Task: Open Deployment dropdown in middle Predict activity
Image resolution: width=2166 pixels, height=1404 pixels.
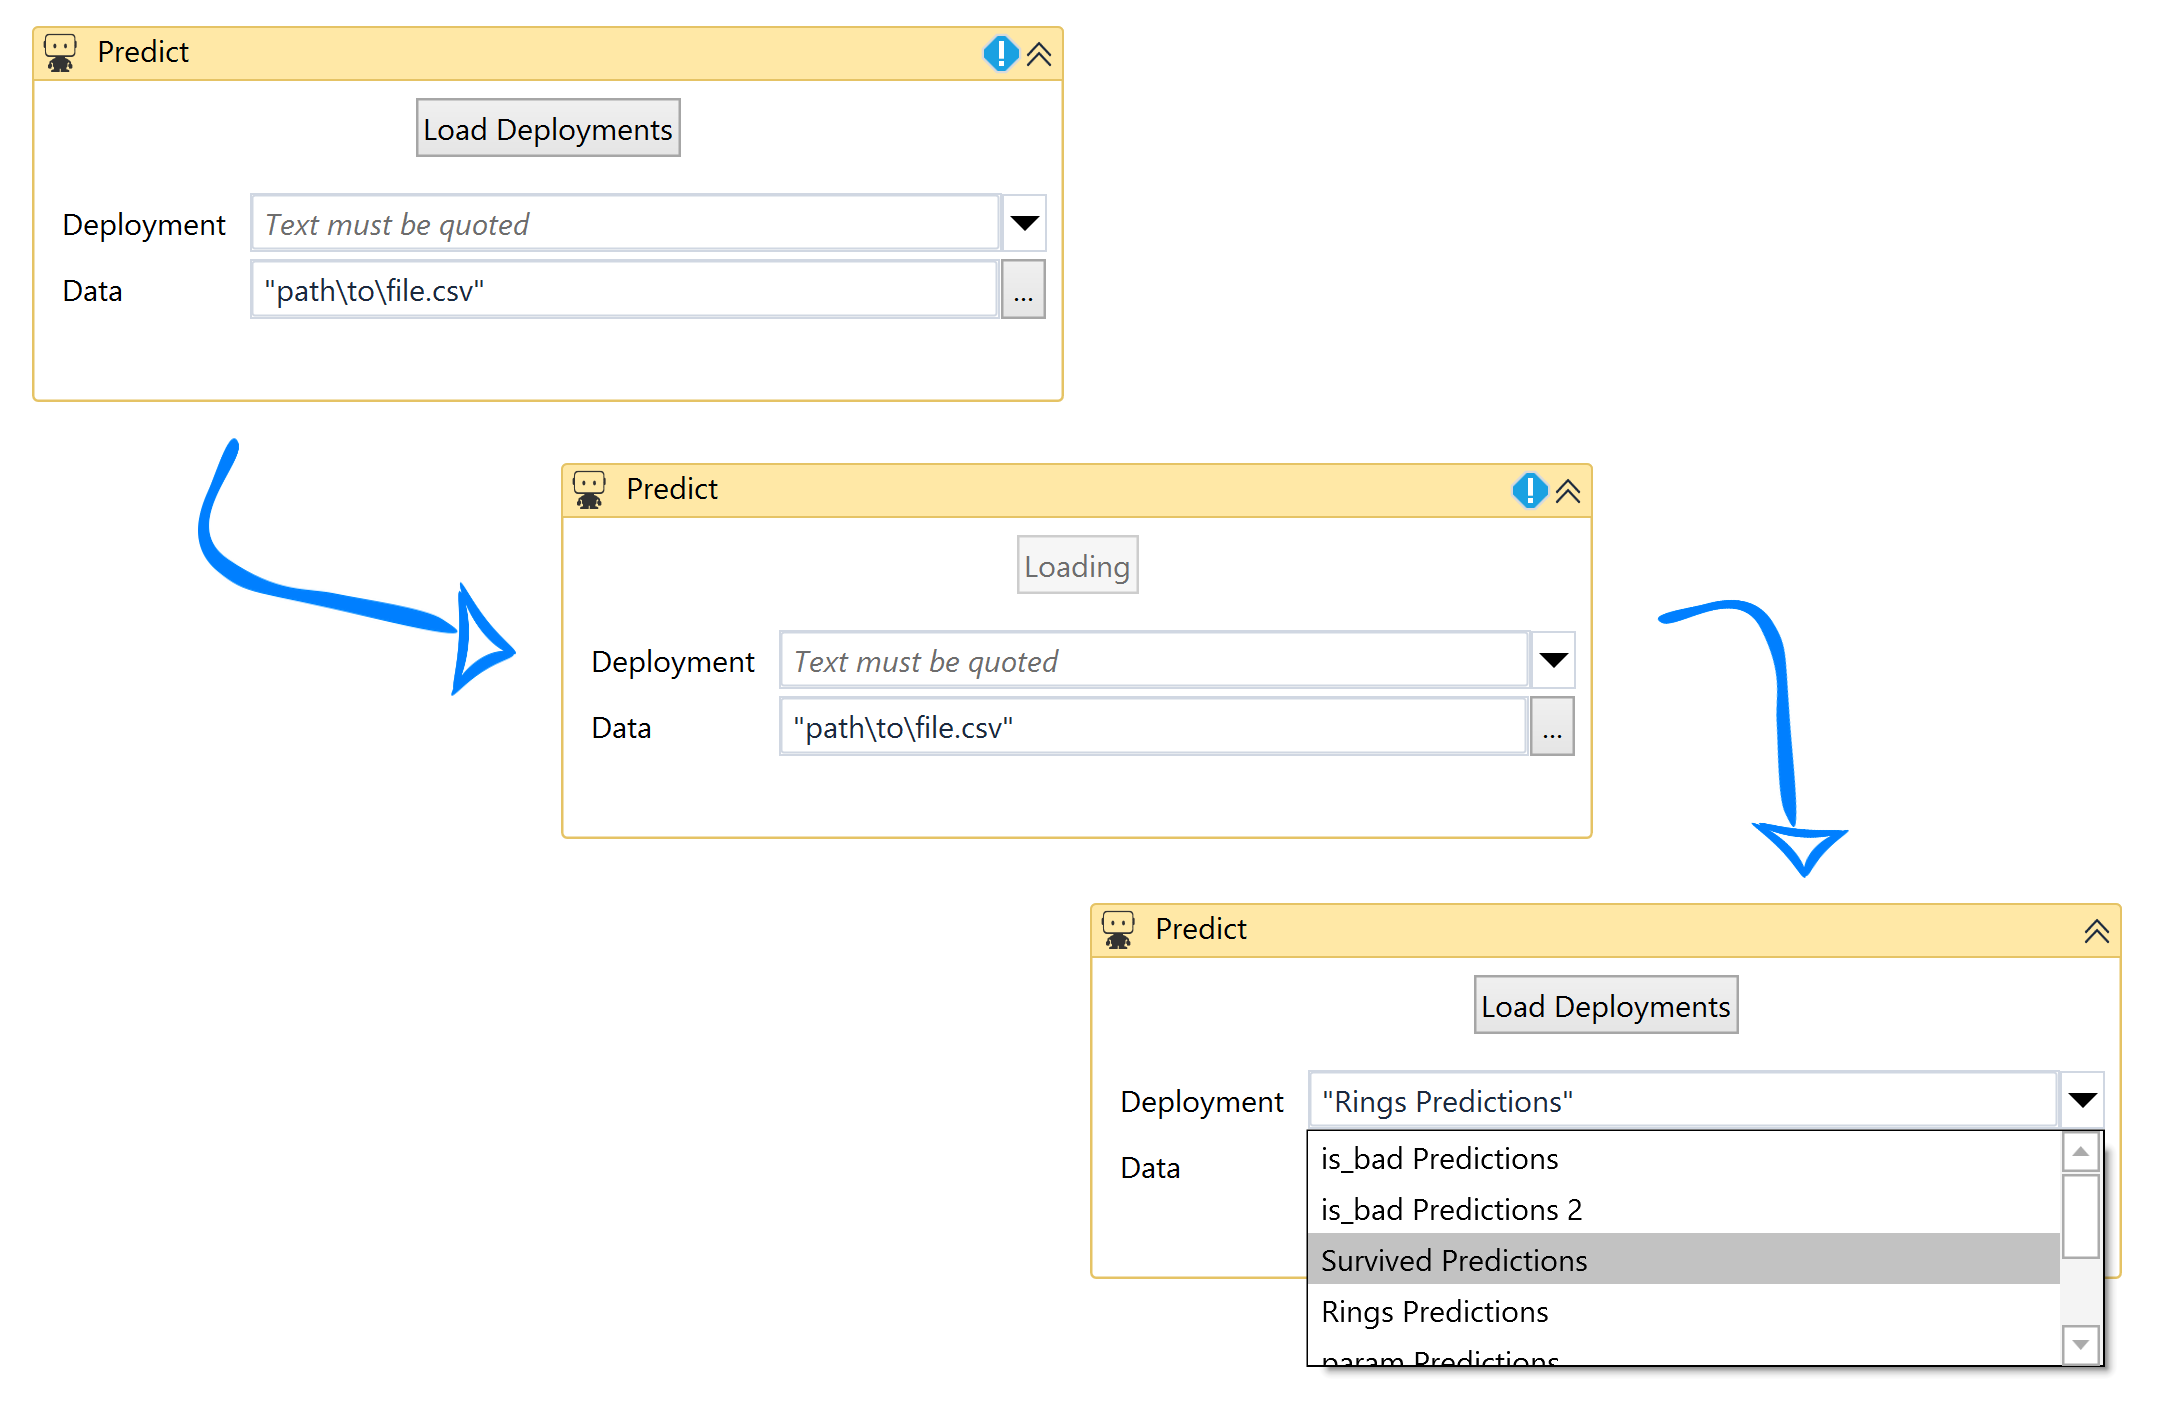Action: tap(1553, 660)
